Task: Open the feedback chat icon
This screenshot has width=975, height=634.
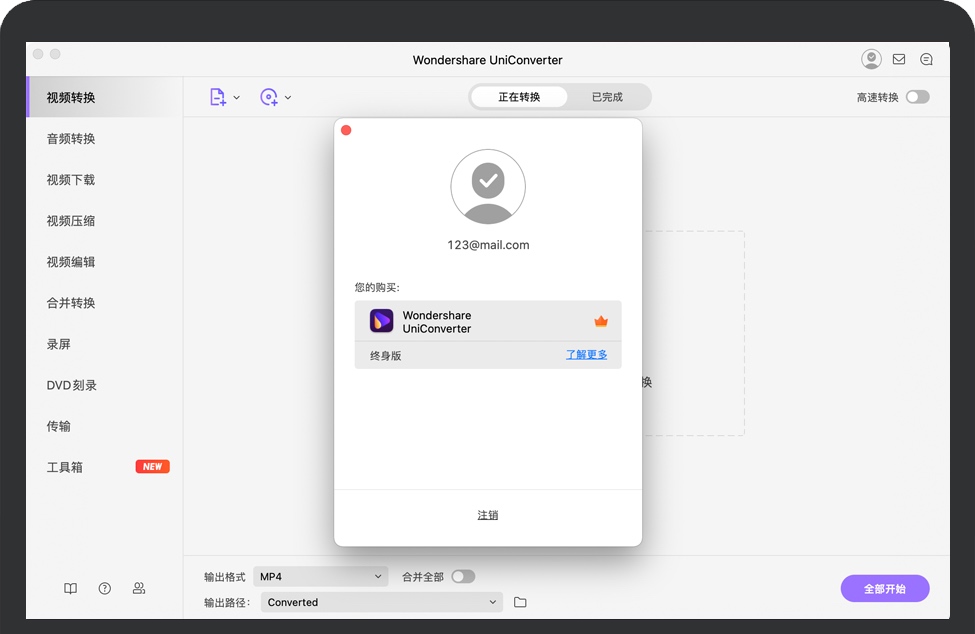Action: coord(926,59)
